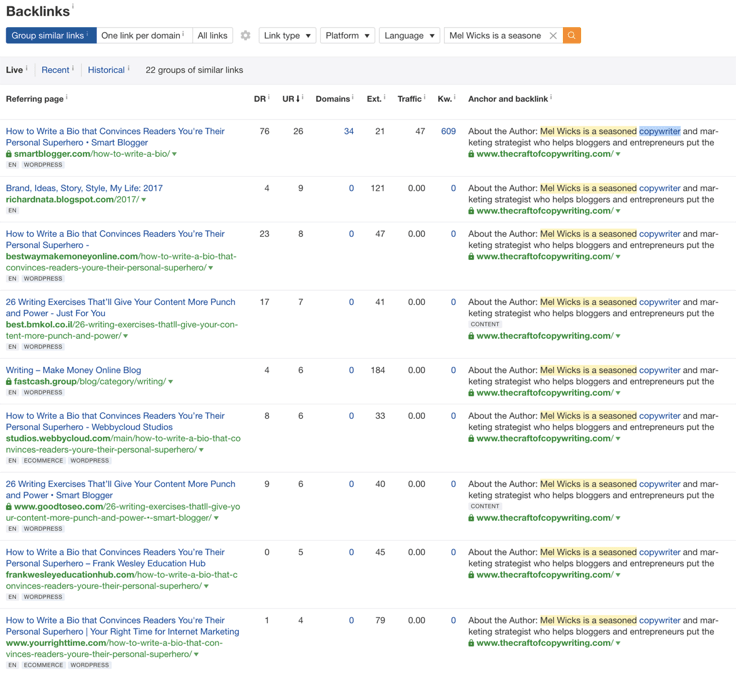Open the Historical tab
This screenshot has height=673, width=736.
[x=106, y=70]
